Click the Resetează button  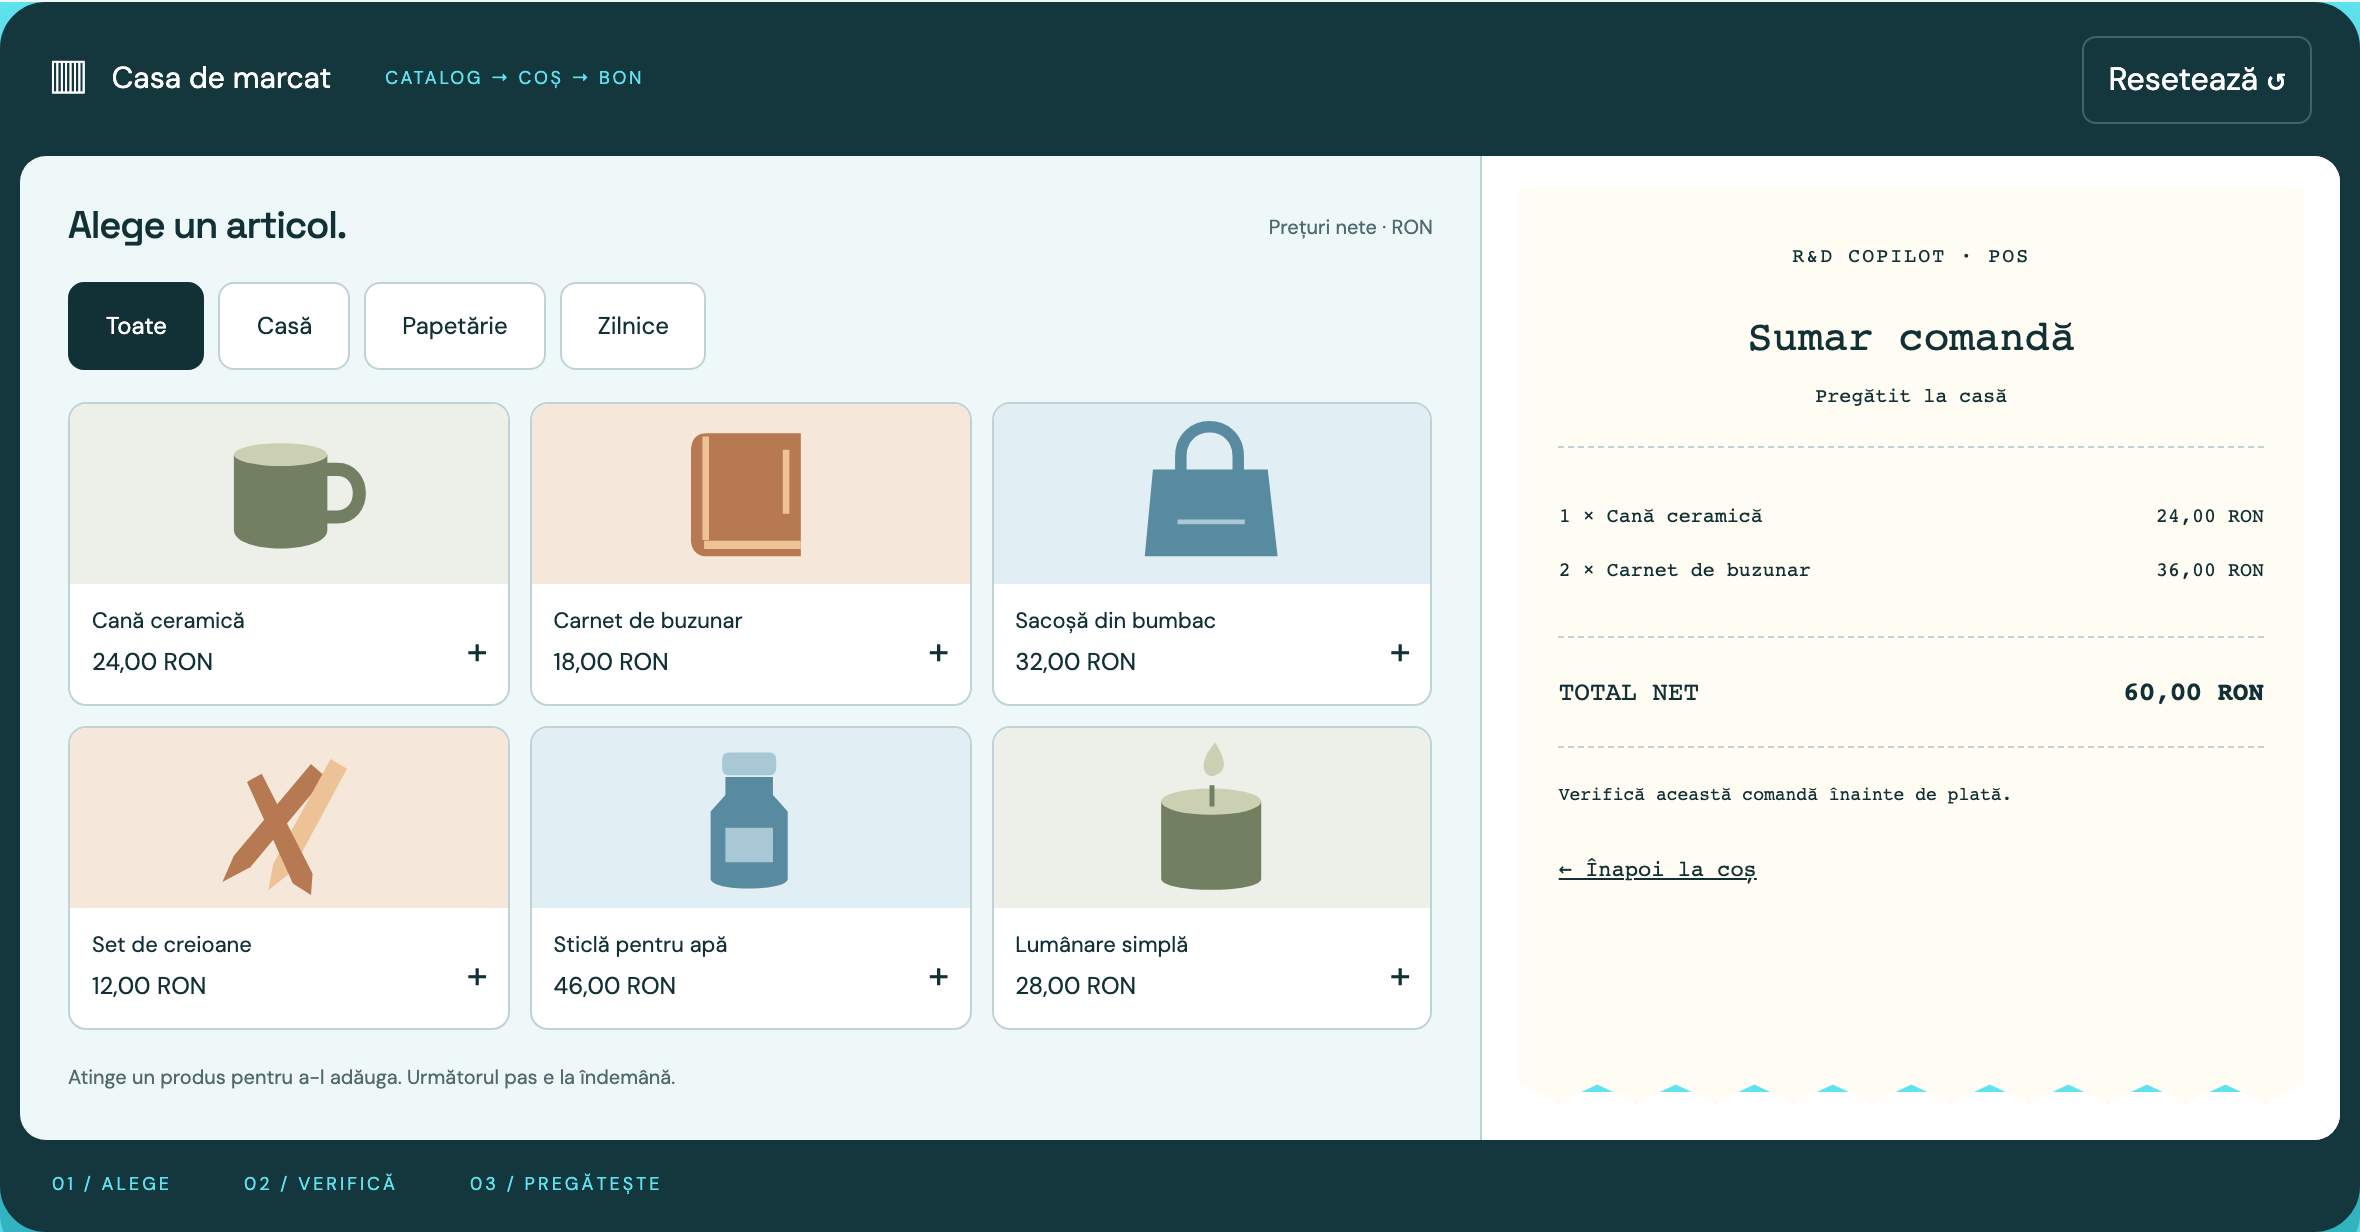[2196, 80]
